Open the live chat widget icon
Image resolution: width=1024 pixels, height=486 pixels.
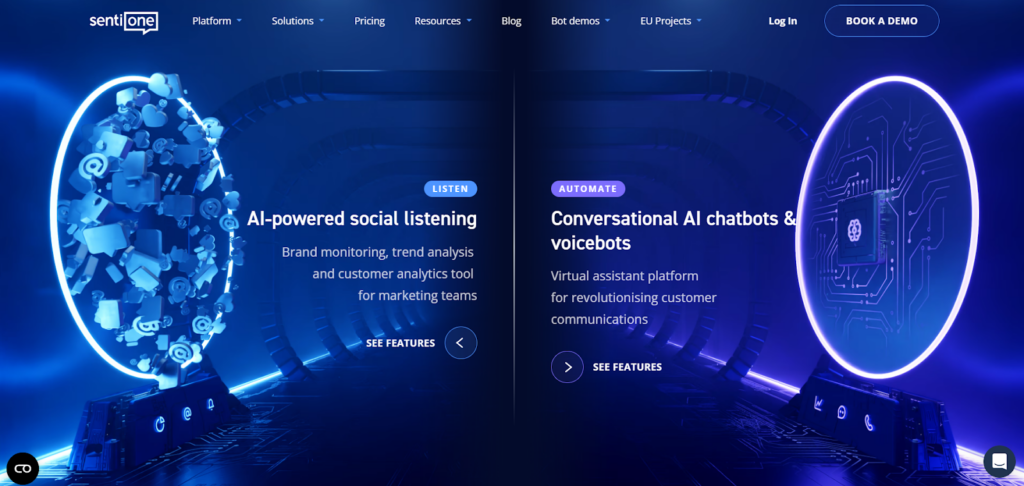tap(999, 462)
